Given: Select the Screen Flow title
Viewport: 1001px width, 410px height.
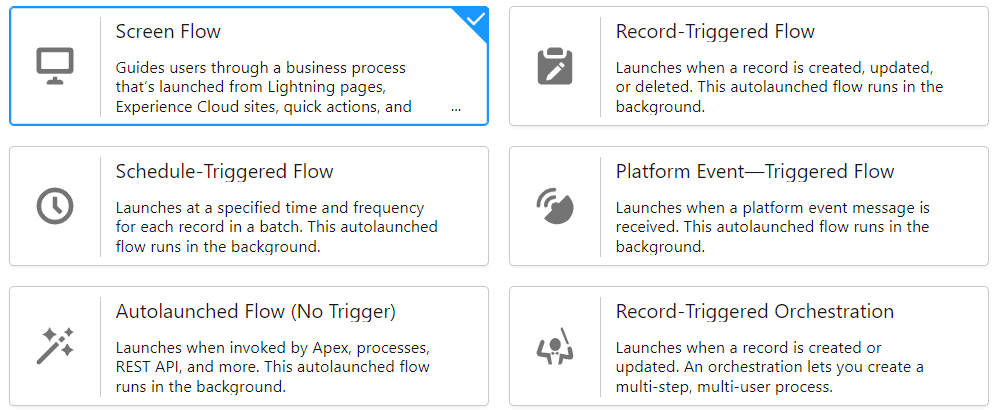Looking at the screenshot, I should [168, 32].
